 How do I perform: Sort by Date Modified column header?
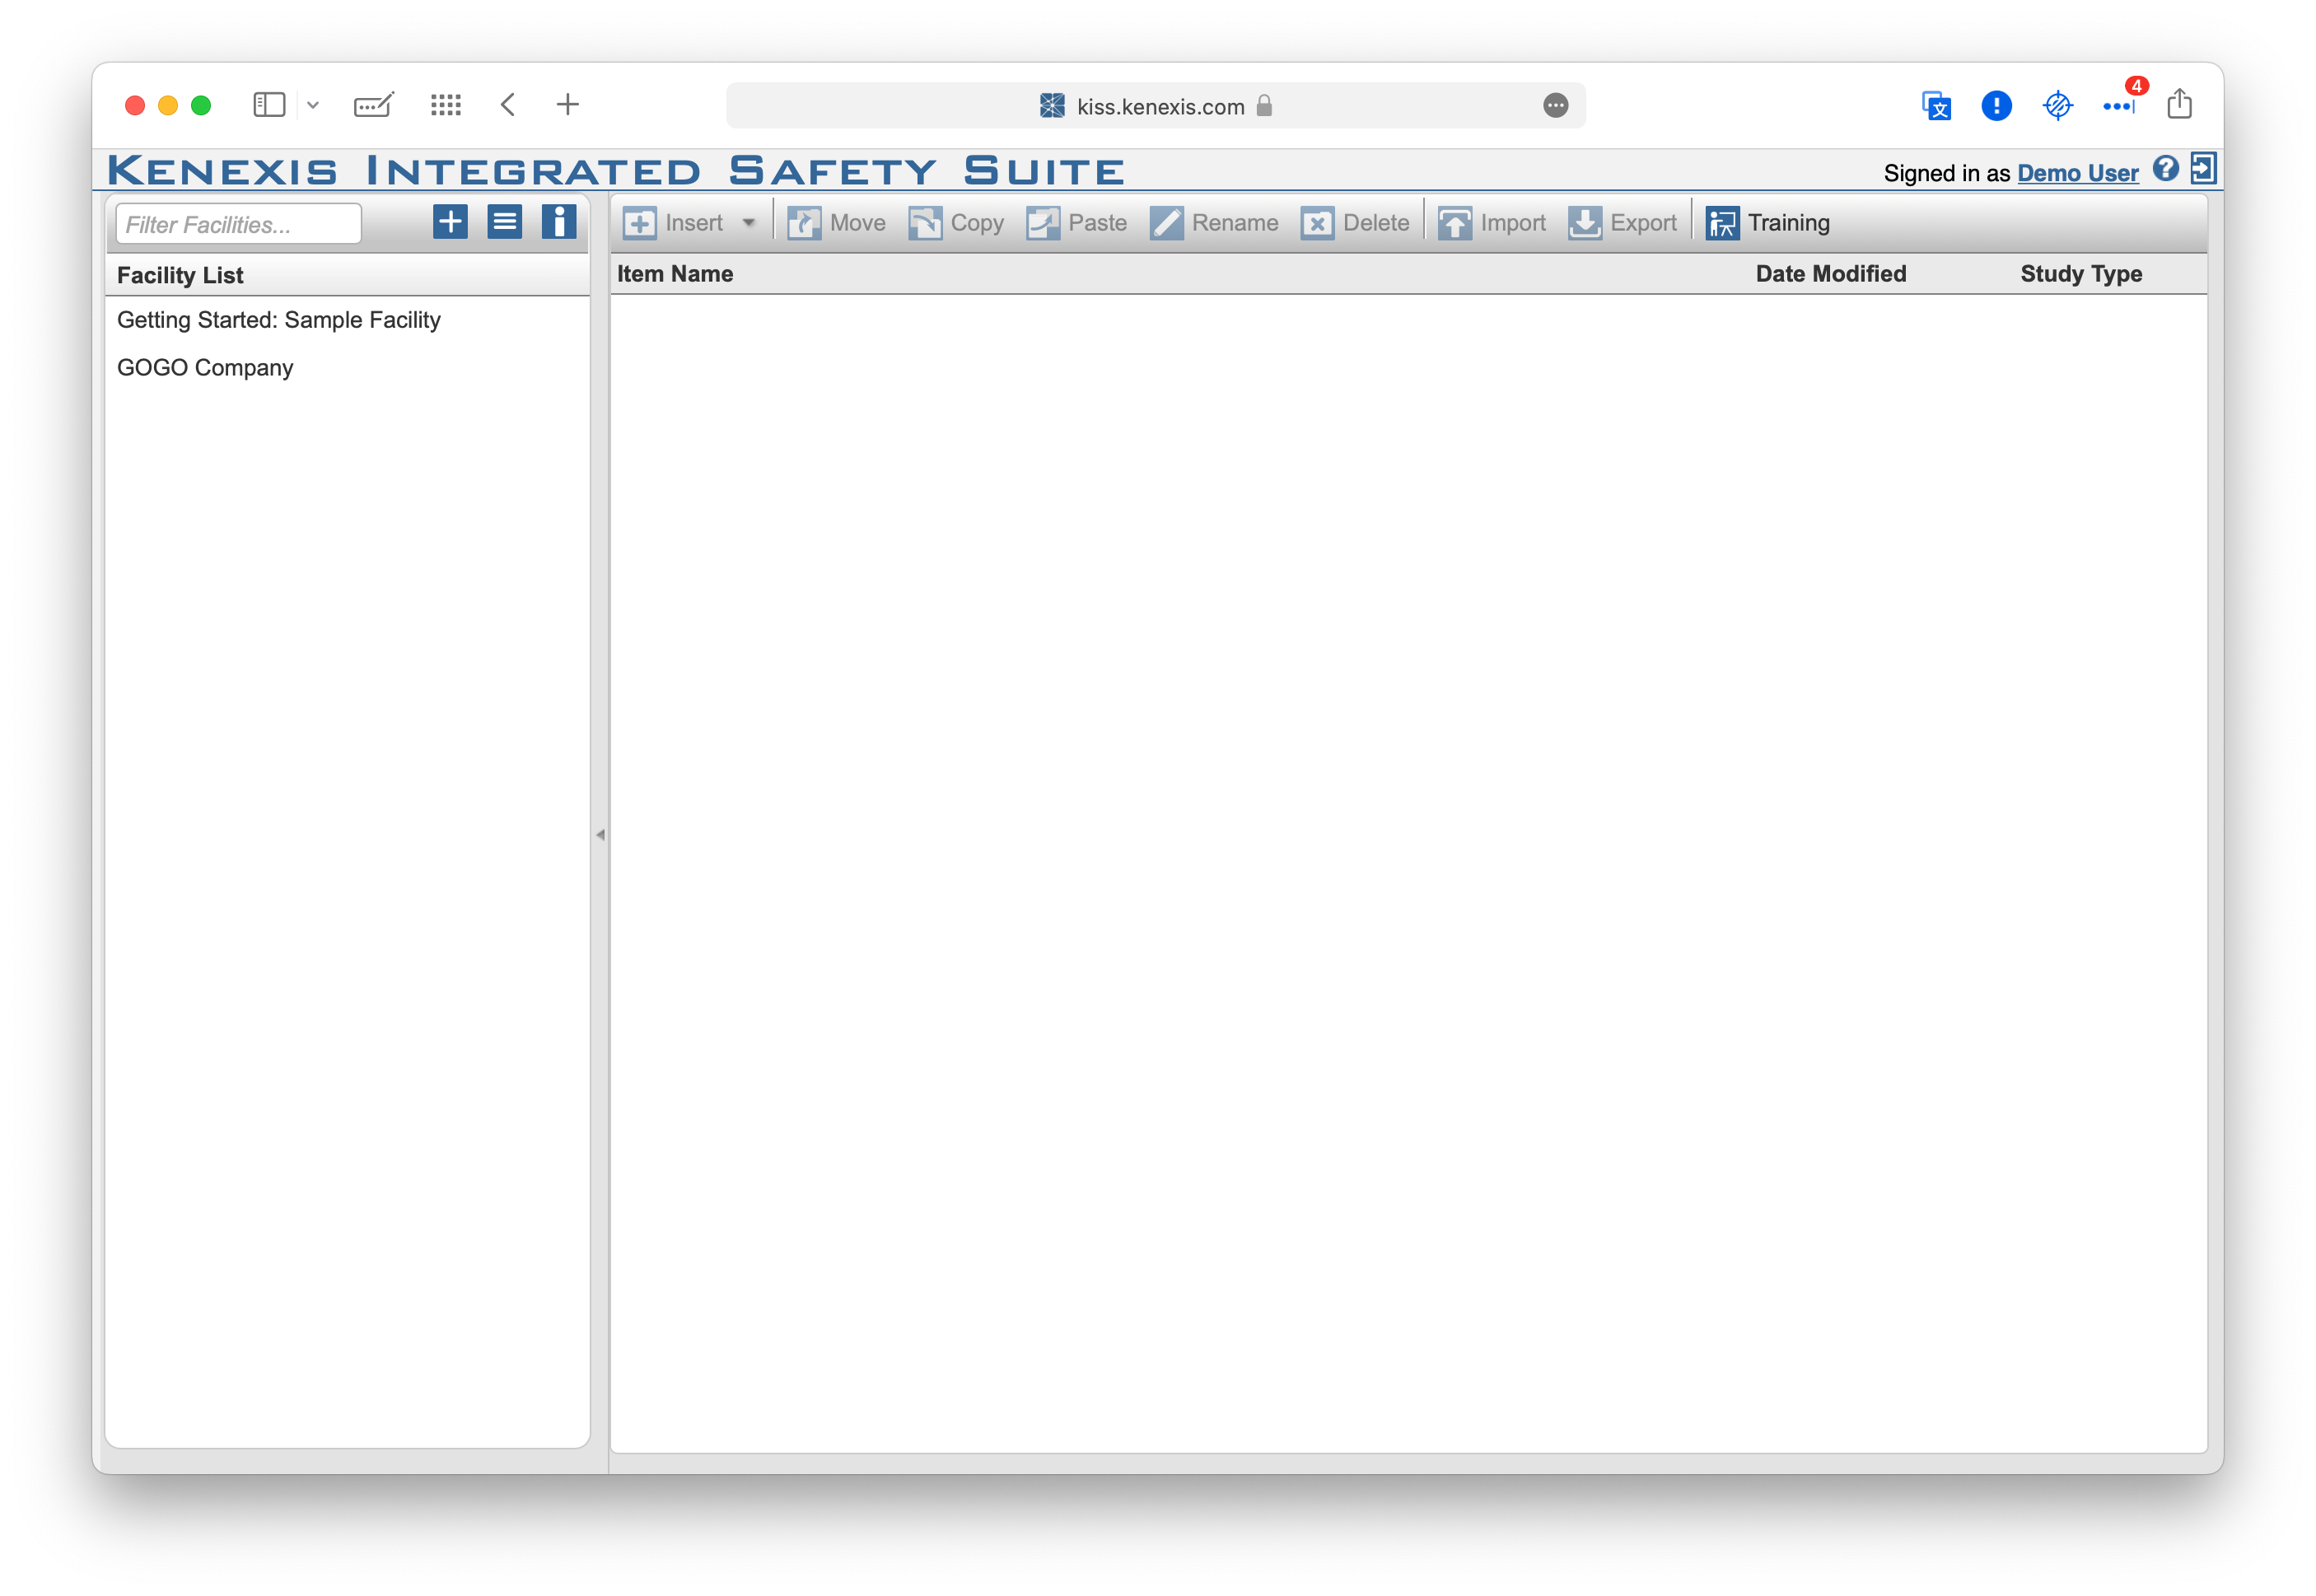point(1830,274)
